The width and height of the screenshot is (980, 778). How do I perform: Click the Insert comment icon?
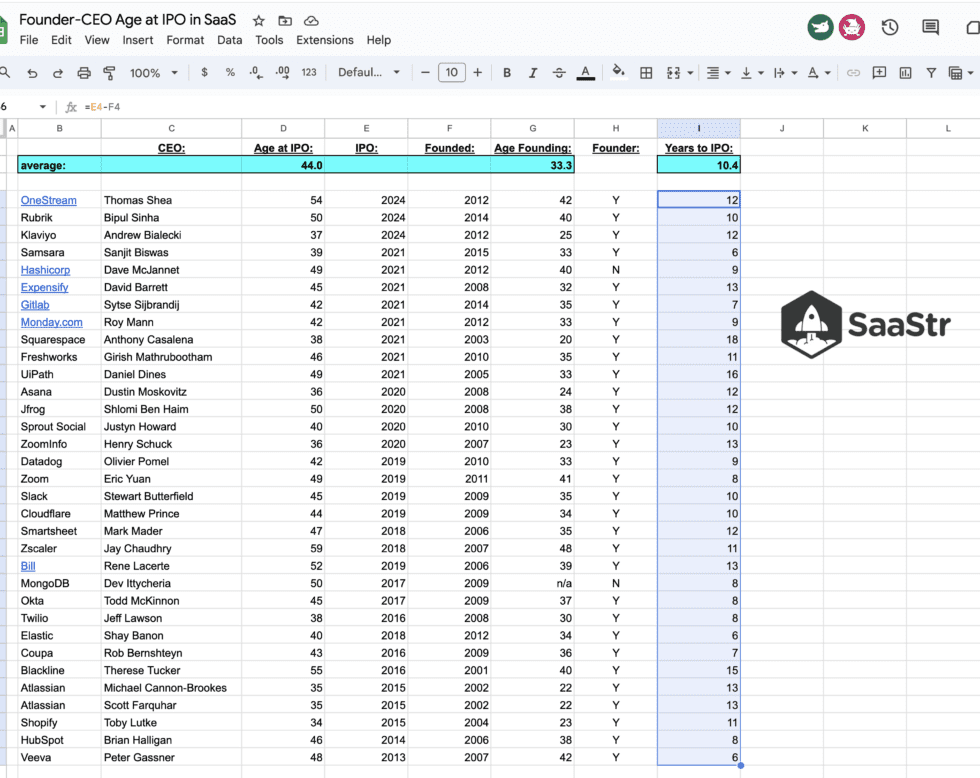pos(879,72)
